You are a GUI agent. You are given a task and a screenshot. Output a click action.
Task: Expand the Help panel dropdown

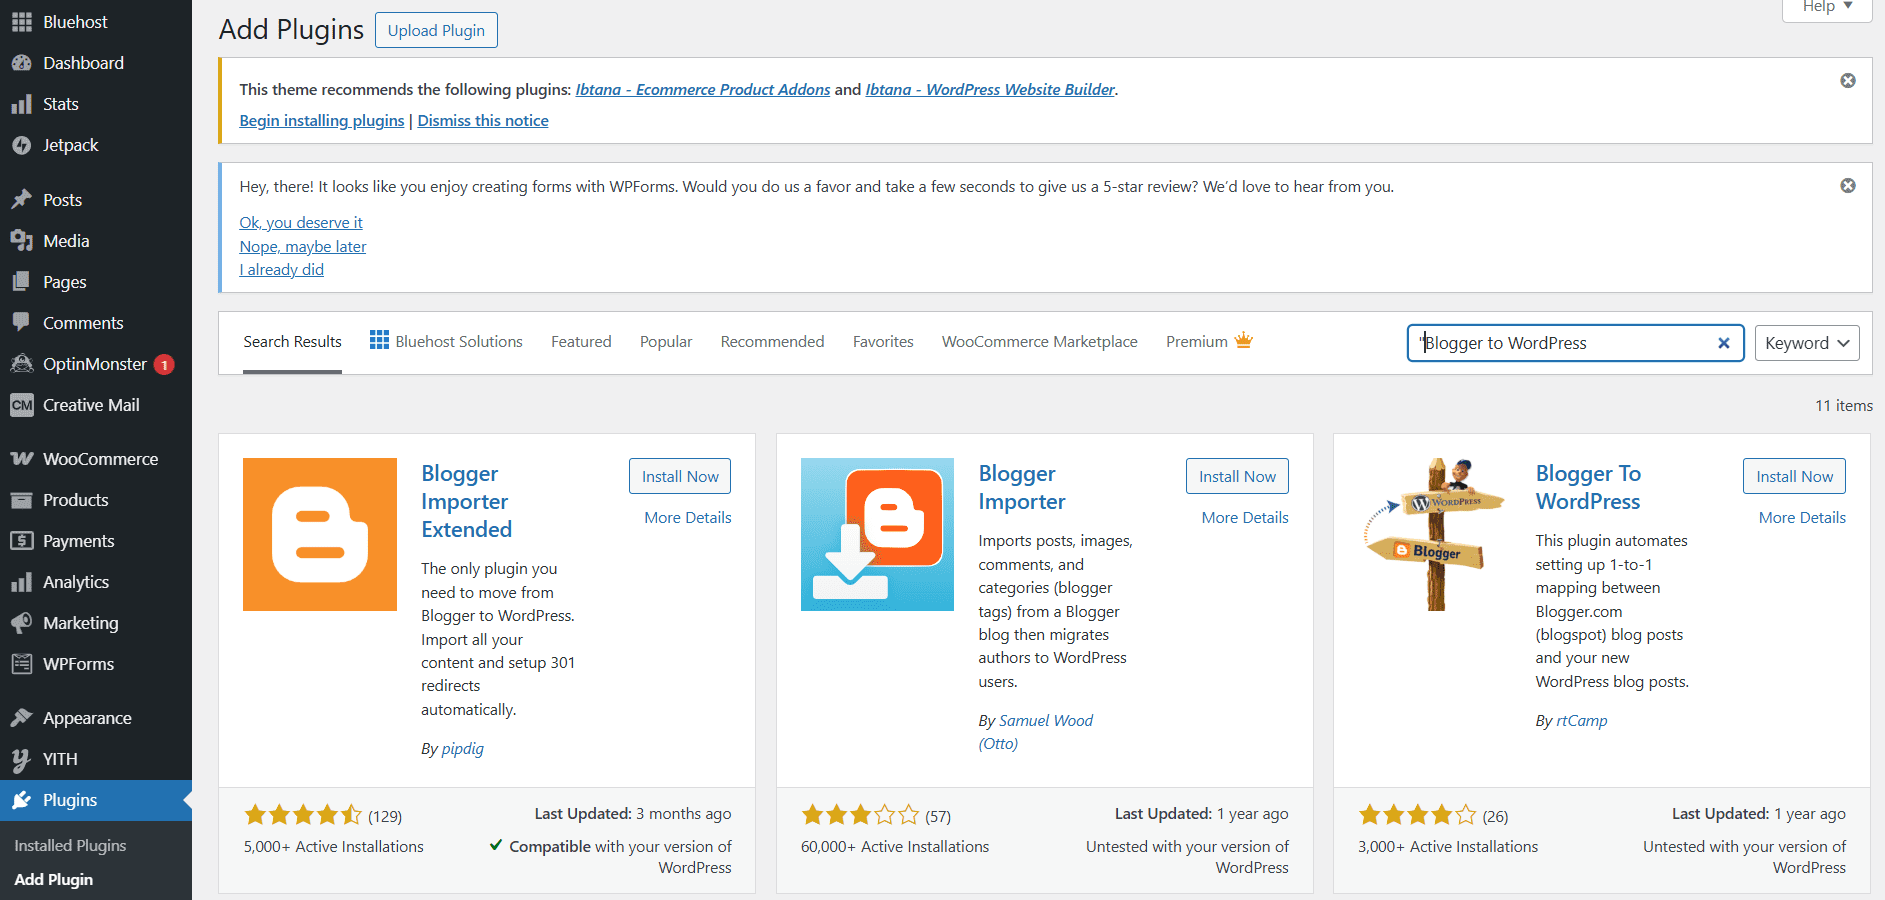tap(1826, 6)
